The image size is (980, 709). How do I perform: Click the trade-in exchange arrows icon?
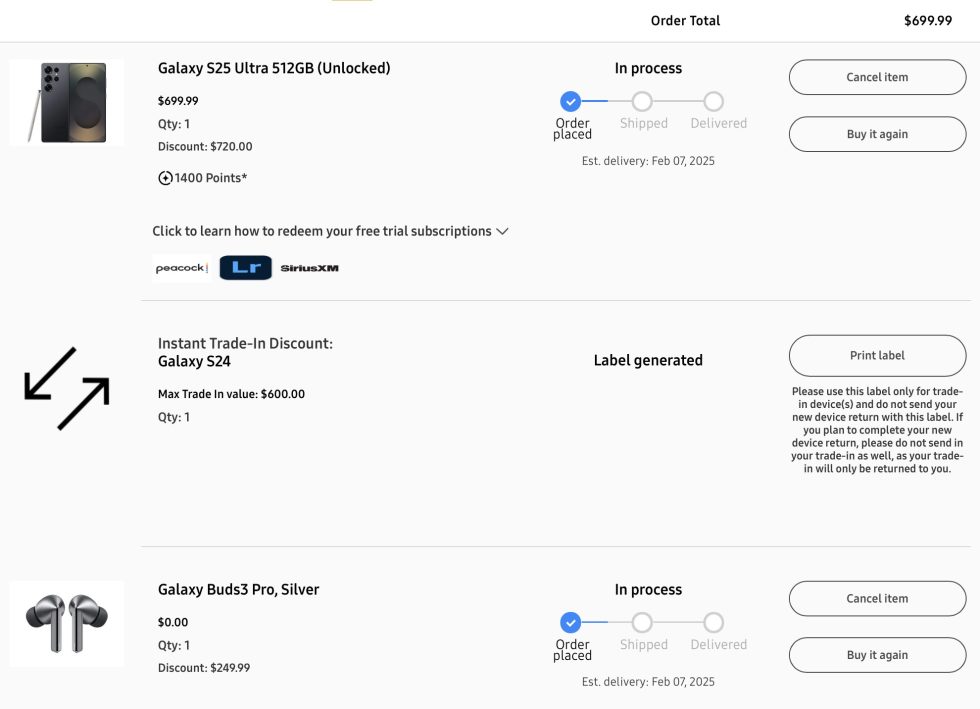coord(66,388)
